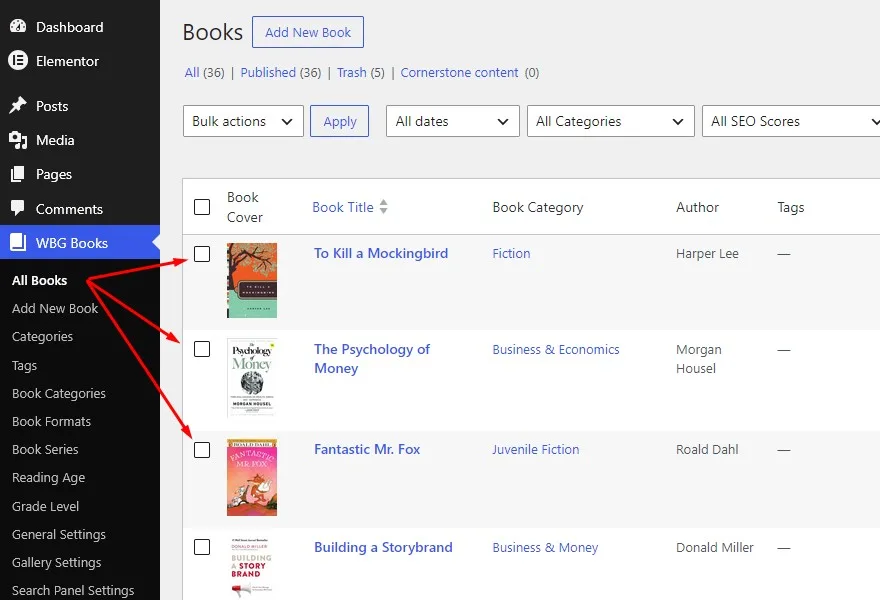Click the Media icon in sidebar
This screenshot has height=600, width=880.
click(x=18, y=140)
